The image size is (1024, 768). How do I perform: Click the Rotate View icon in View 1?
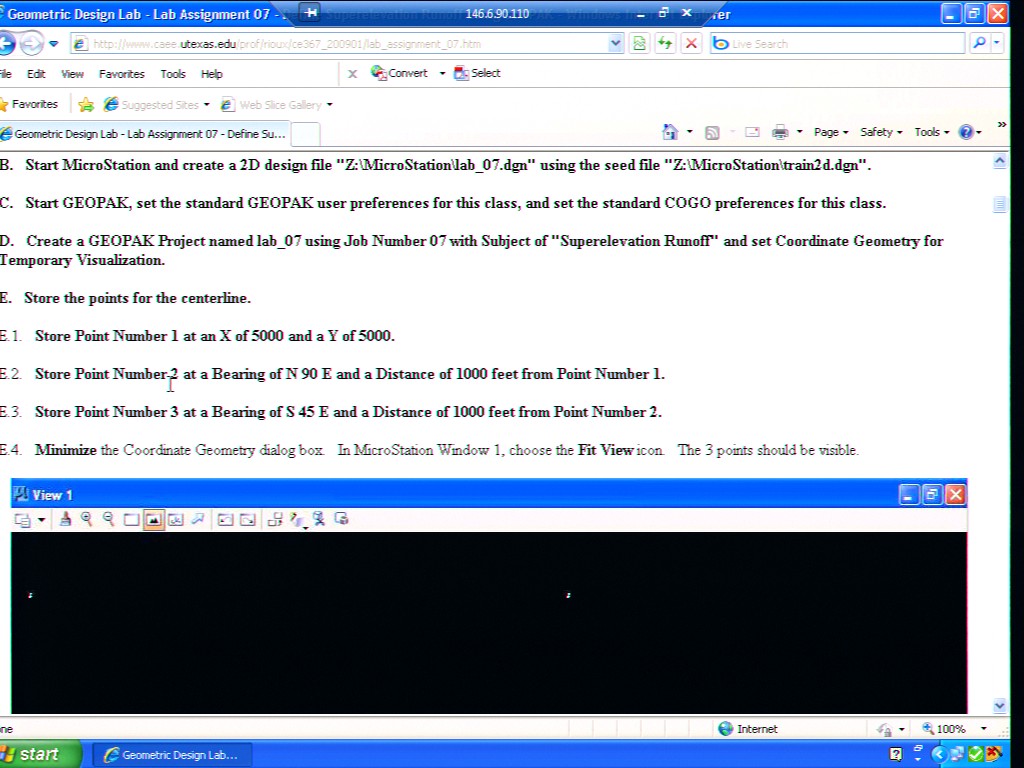[x=175, y=520]
